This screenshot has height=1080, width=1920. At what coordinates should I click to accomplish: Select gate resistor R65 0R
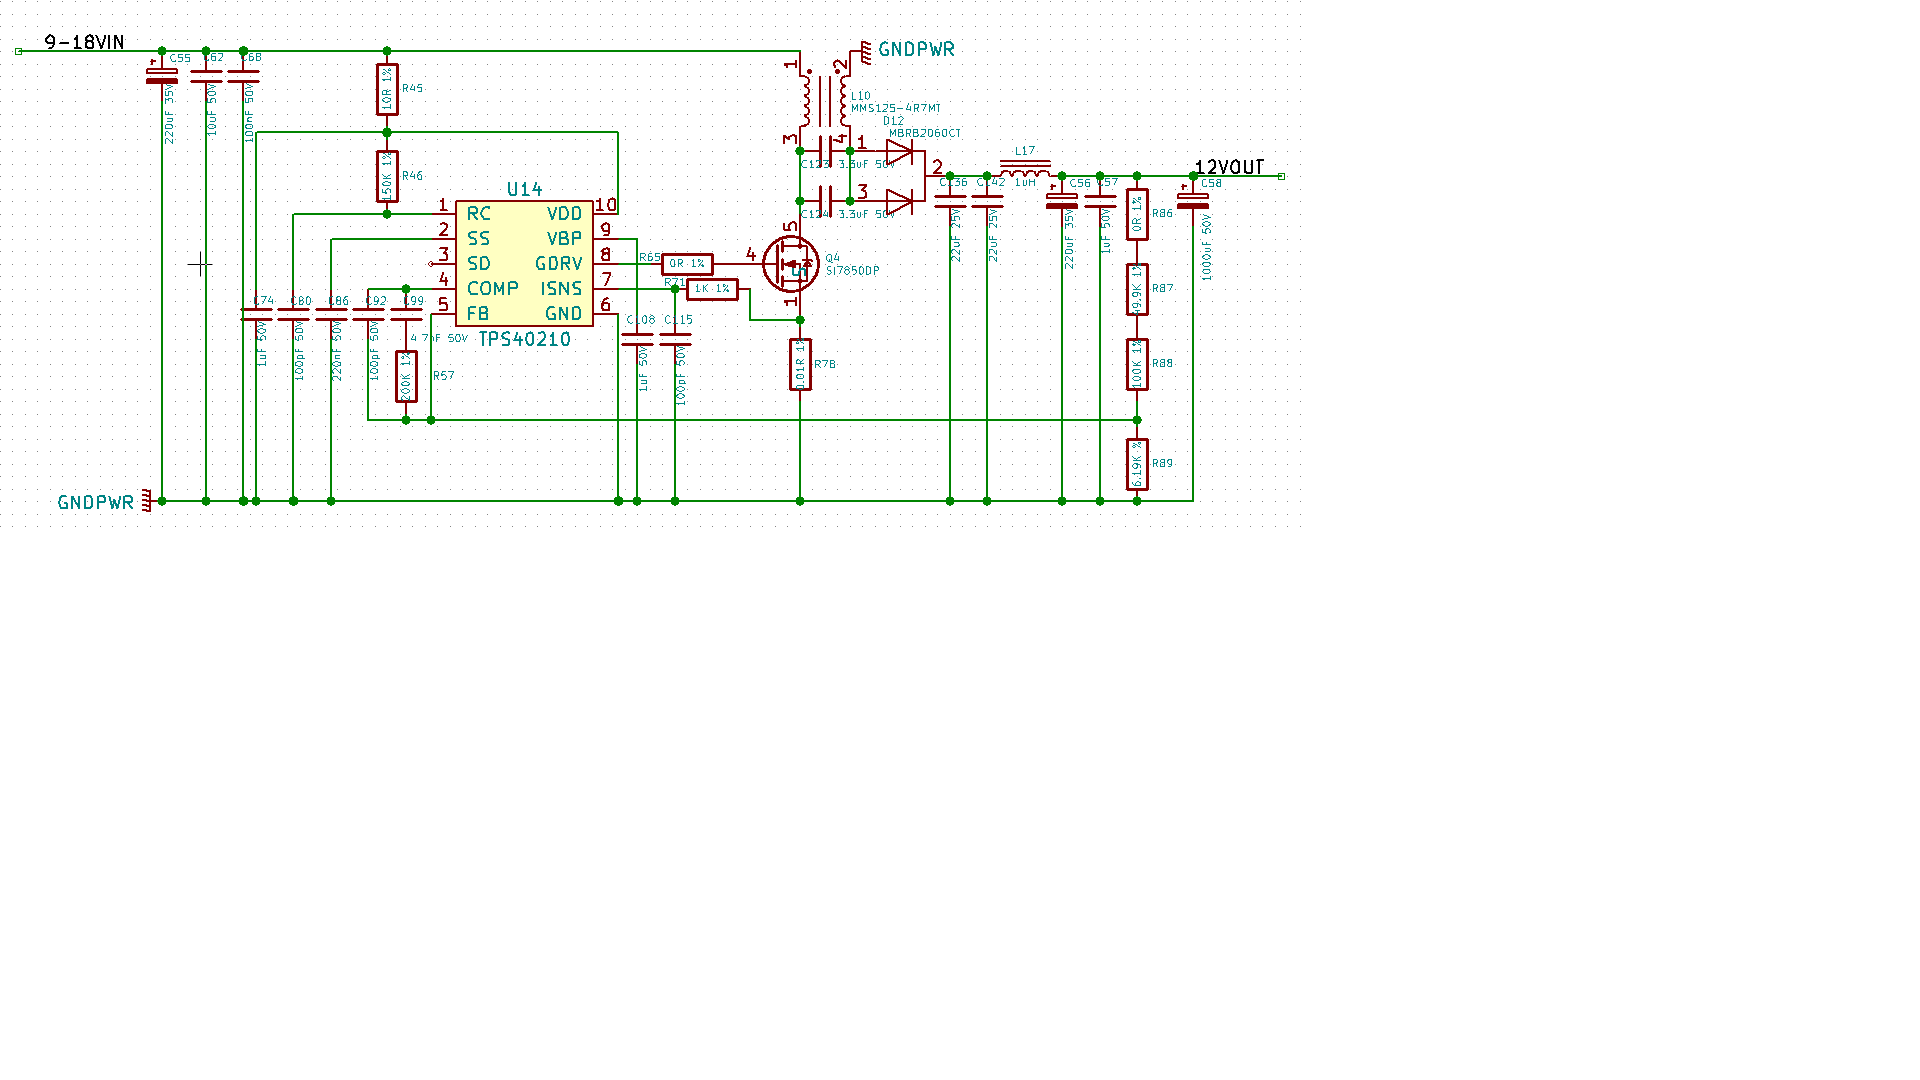pyautogui.click(x=687, y=264)
